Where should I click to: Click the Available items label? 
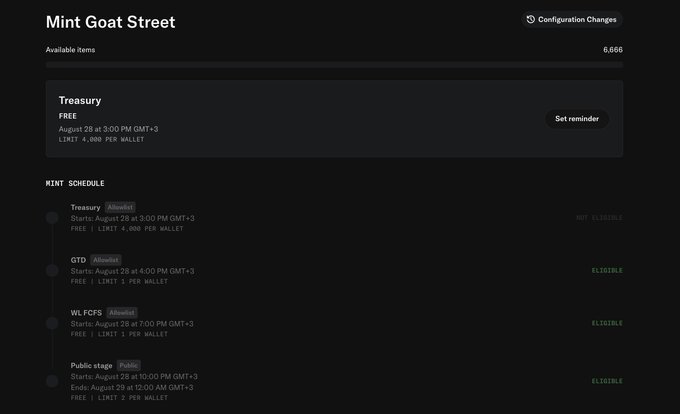click(70, 50)
